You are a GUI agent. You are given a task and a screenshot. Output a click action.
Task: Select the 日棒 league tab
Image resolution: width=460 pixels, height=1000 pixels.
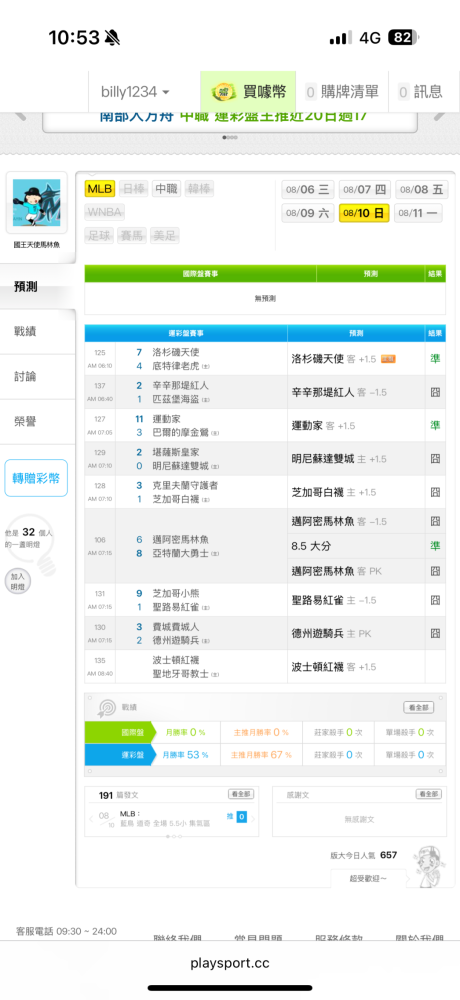point(133,189)
